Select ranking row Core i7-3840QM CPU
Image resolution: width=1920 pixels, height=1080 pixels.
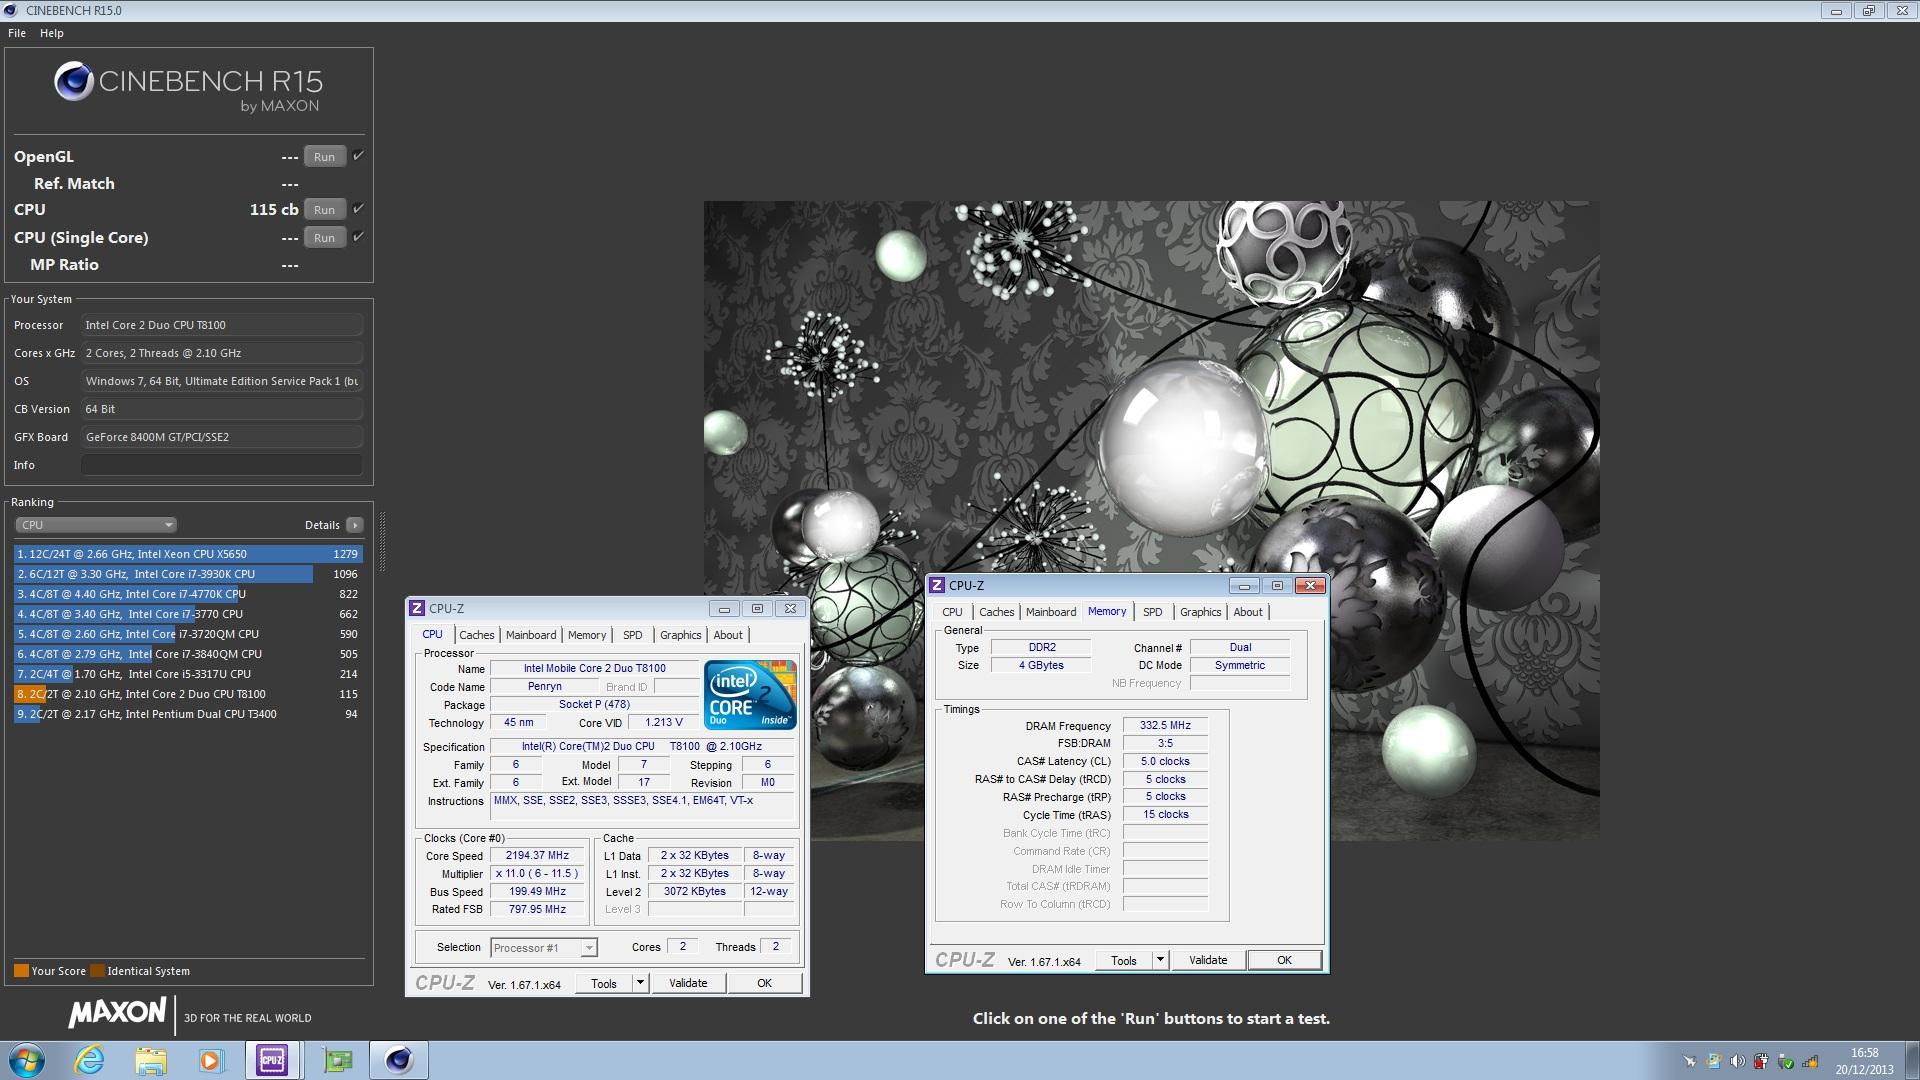(188, 654)
